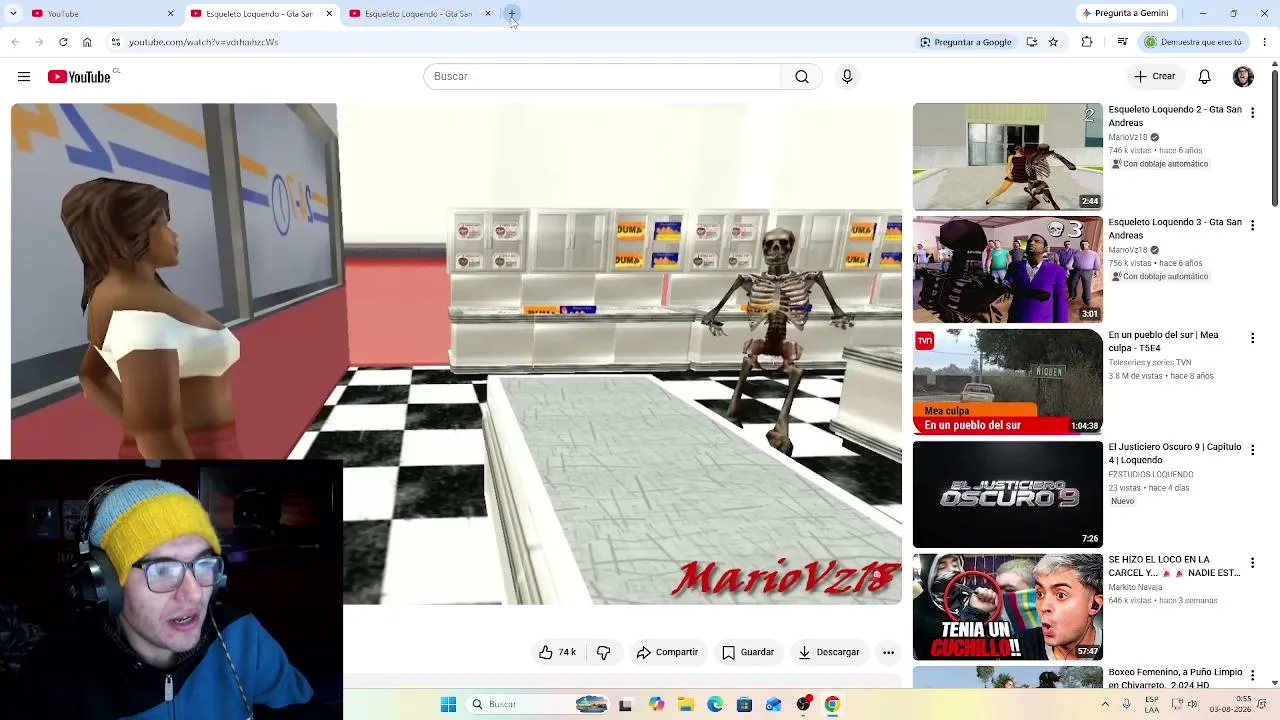This screenshot has width=1280, height=720.
Task: Visit FZSTUDIOS LOQUENDO channel
Action: click(x=1151, y=474)
